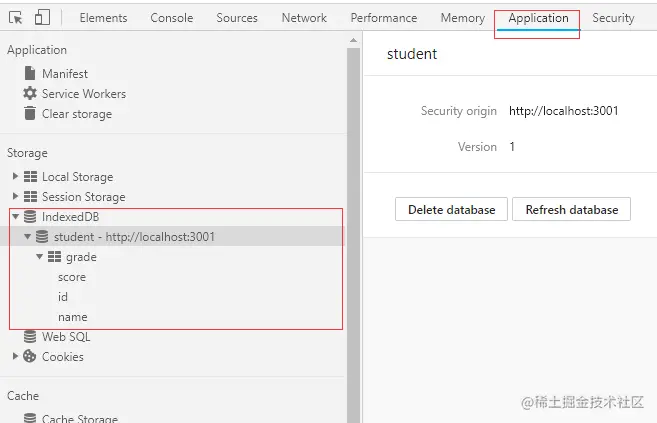Click the Cache Storage database icon
The width and height of the screenshot is (657, 423).
tap(30, 418)
